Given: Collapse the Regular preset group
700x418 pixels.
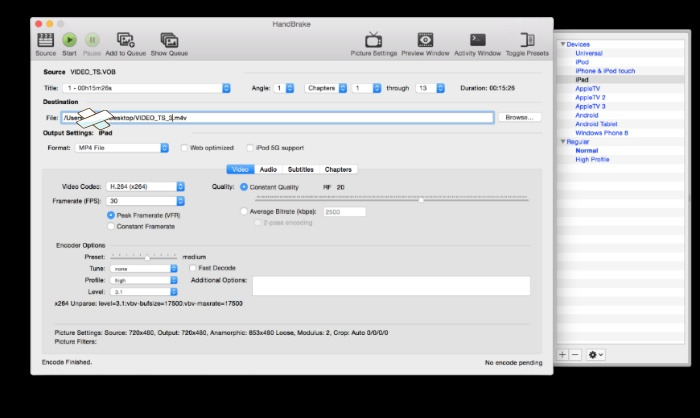Looking at the screenshot, I should (x=563, y=142).
